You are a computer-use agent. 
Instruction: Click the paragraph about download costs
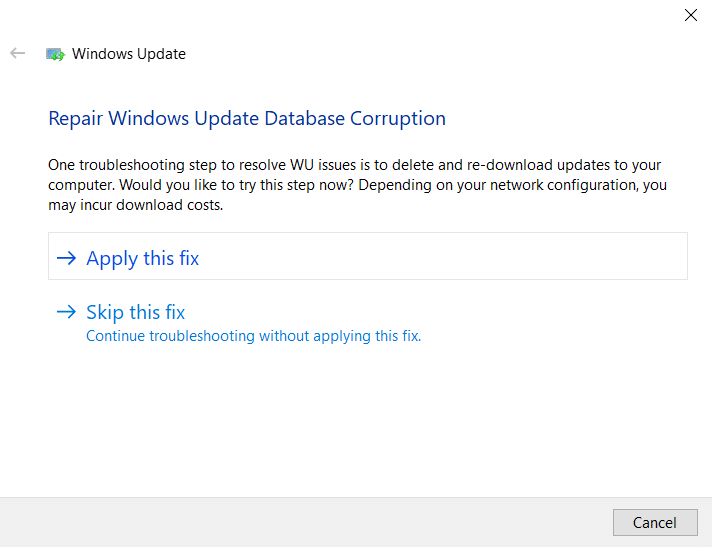(357, 185)
